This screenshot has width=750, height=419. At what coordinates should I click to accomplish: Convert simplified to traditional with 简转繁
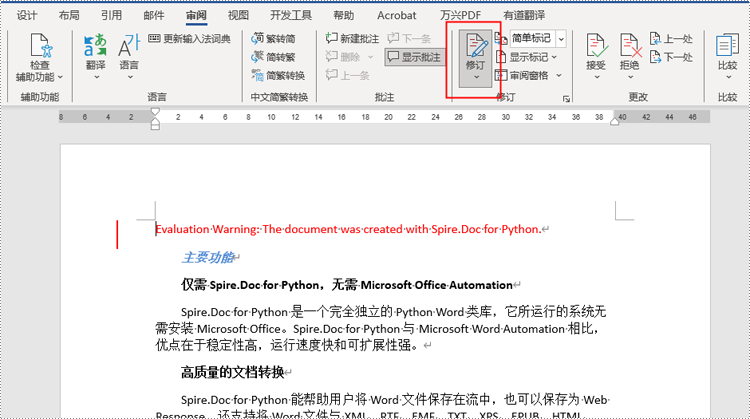click(273, 57)
